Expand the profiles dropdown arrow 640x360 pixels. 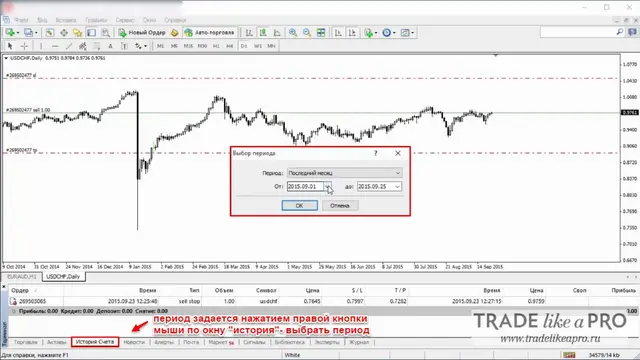click(x=36, y=33)
